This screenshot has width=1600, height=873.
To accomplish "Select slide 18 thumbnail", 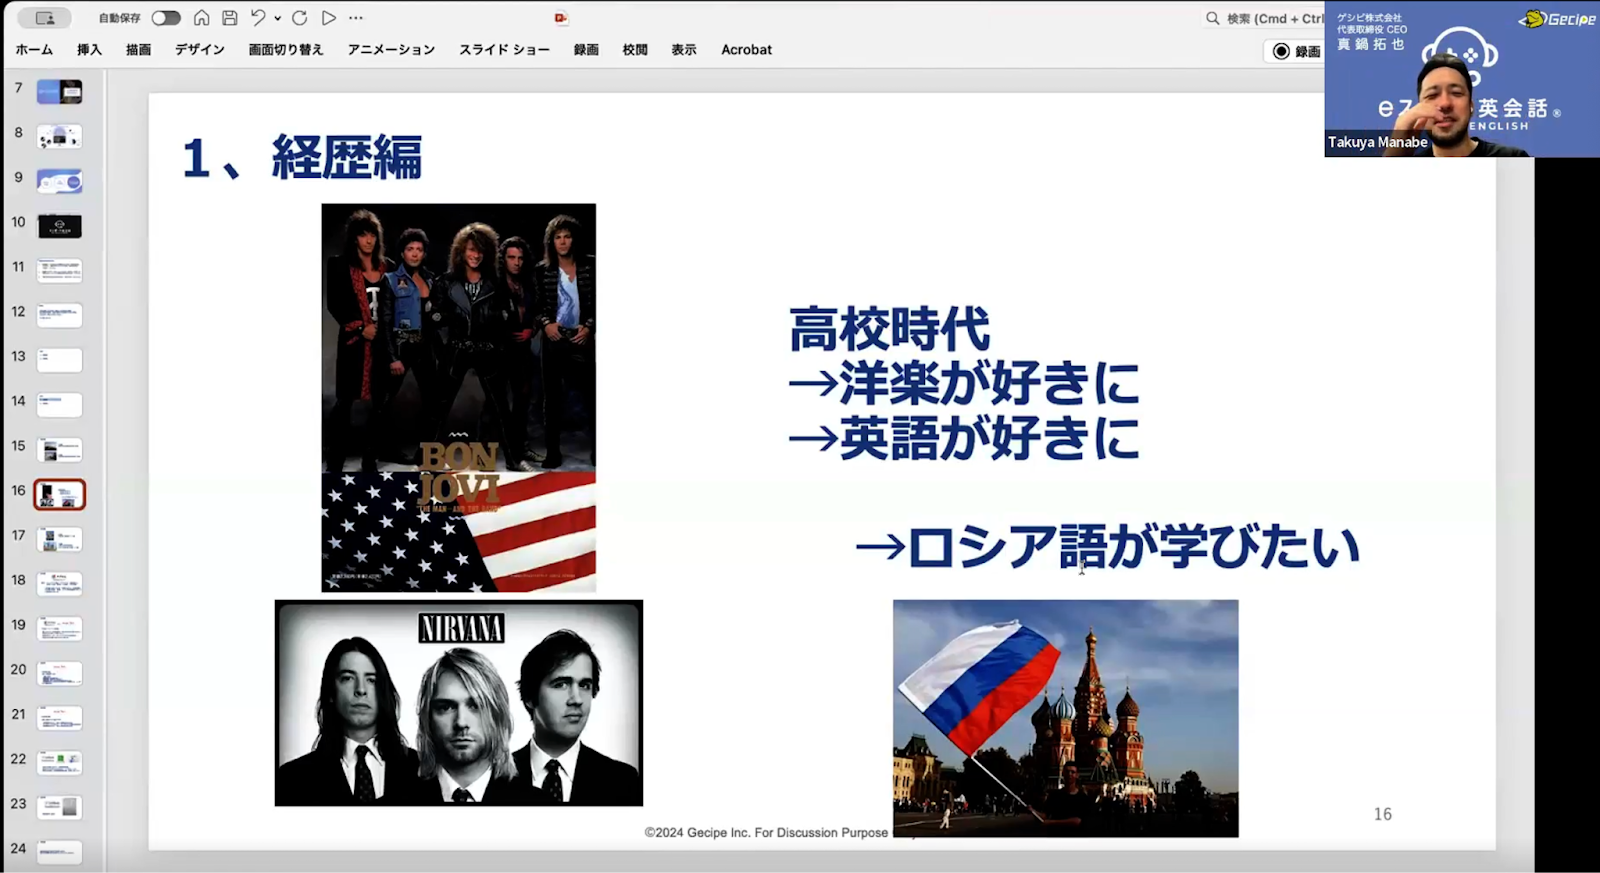I will (60, 584).
